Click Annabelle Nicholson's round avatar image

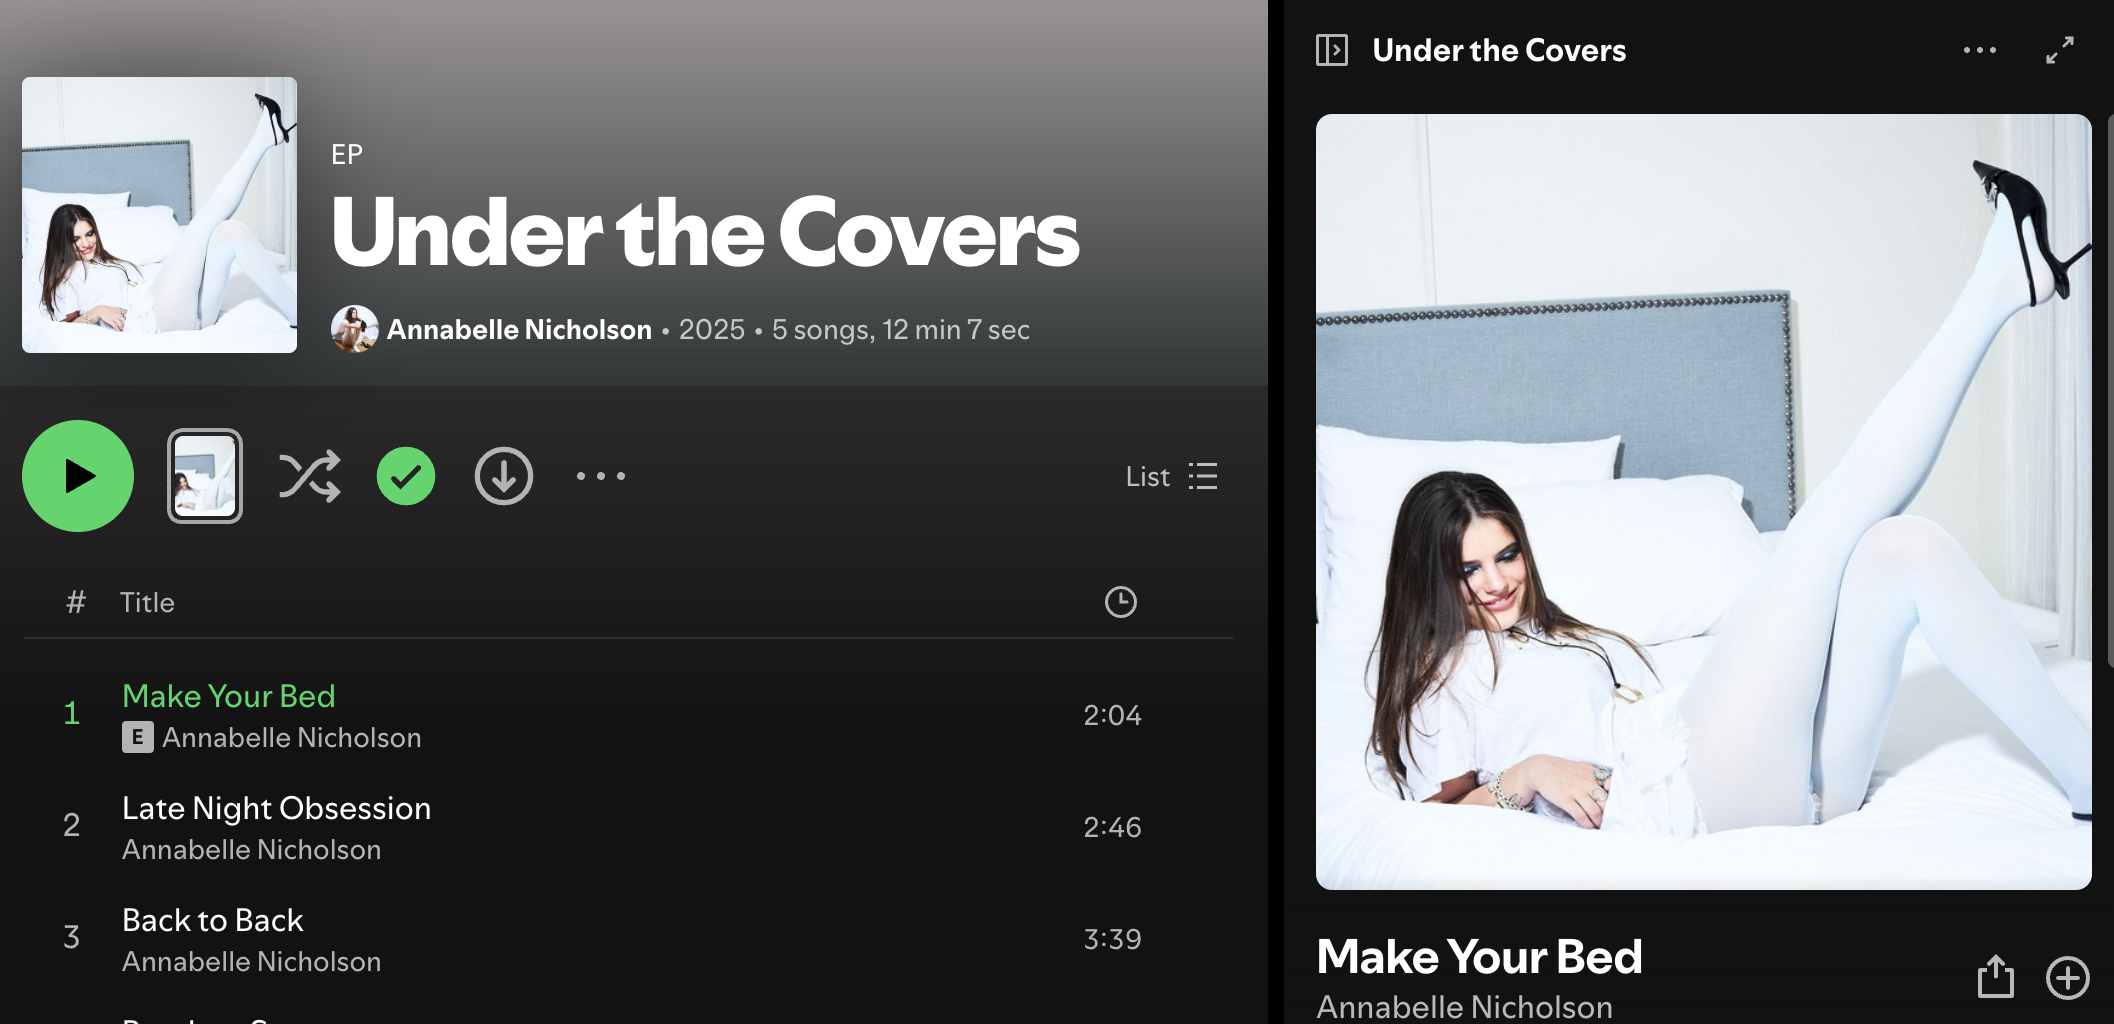click(x=355, y=329)
